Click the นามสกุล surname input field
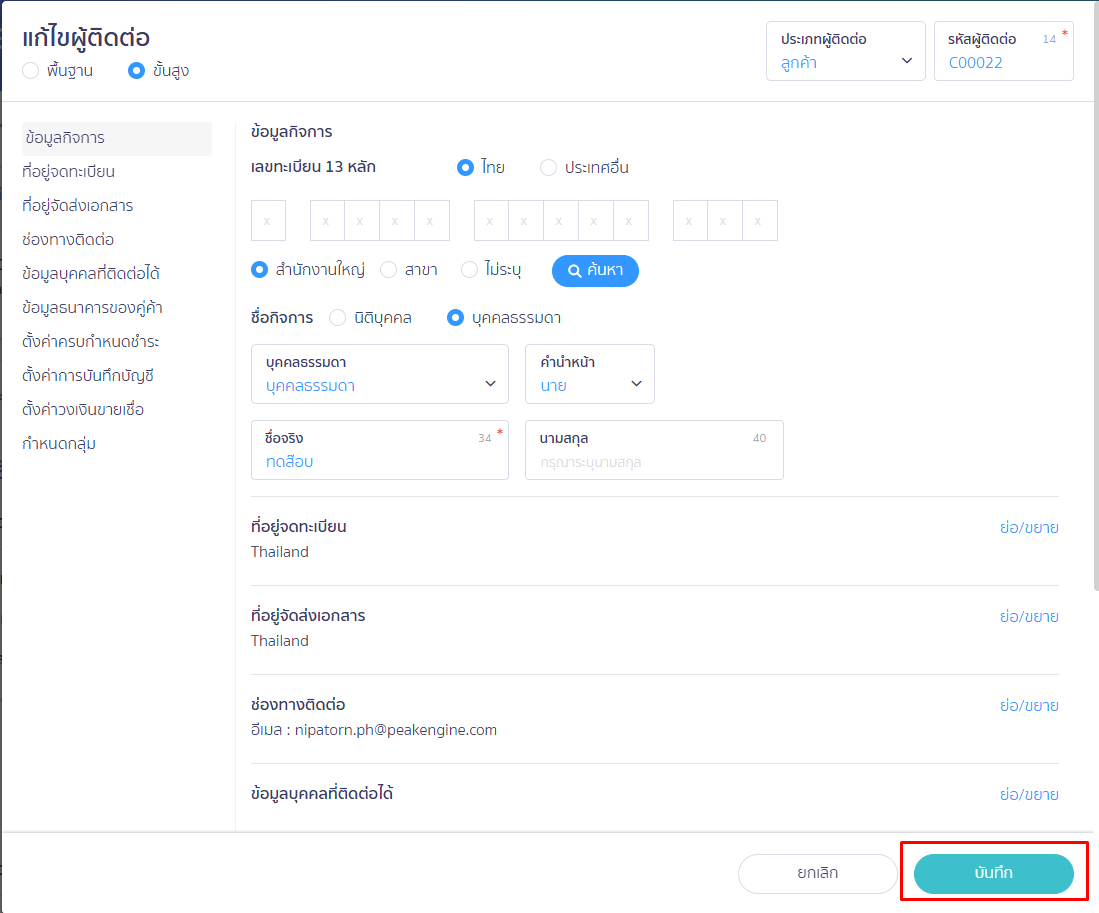This screenshot has width=1099, height=913. point(653,462)
